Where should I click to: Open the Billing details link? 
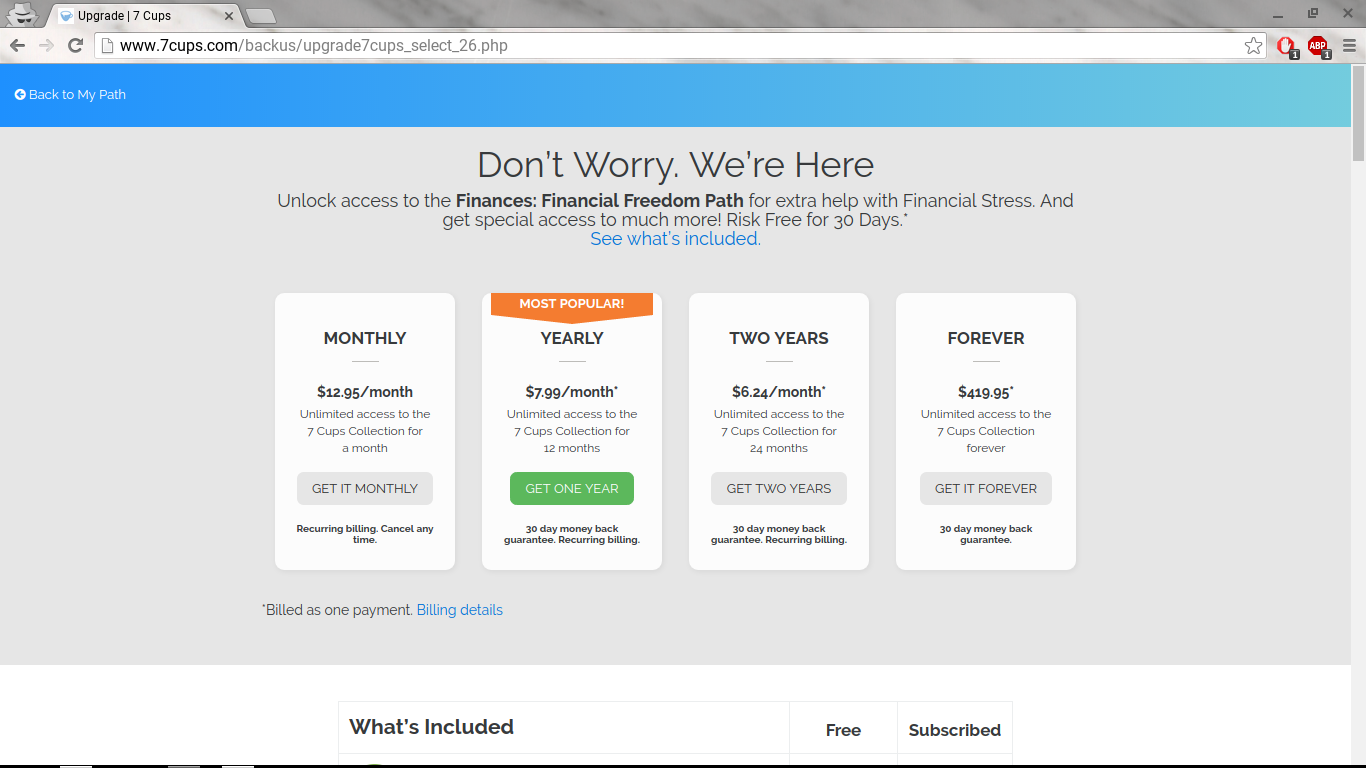click(x=460, y=610)
